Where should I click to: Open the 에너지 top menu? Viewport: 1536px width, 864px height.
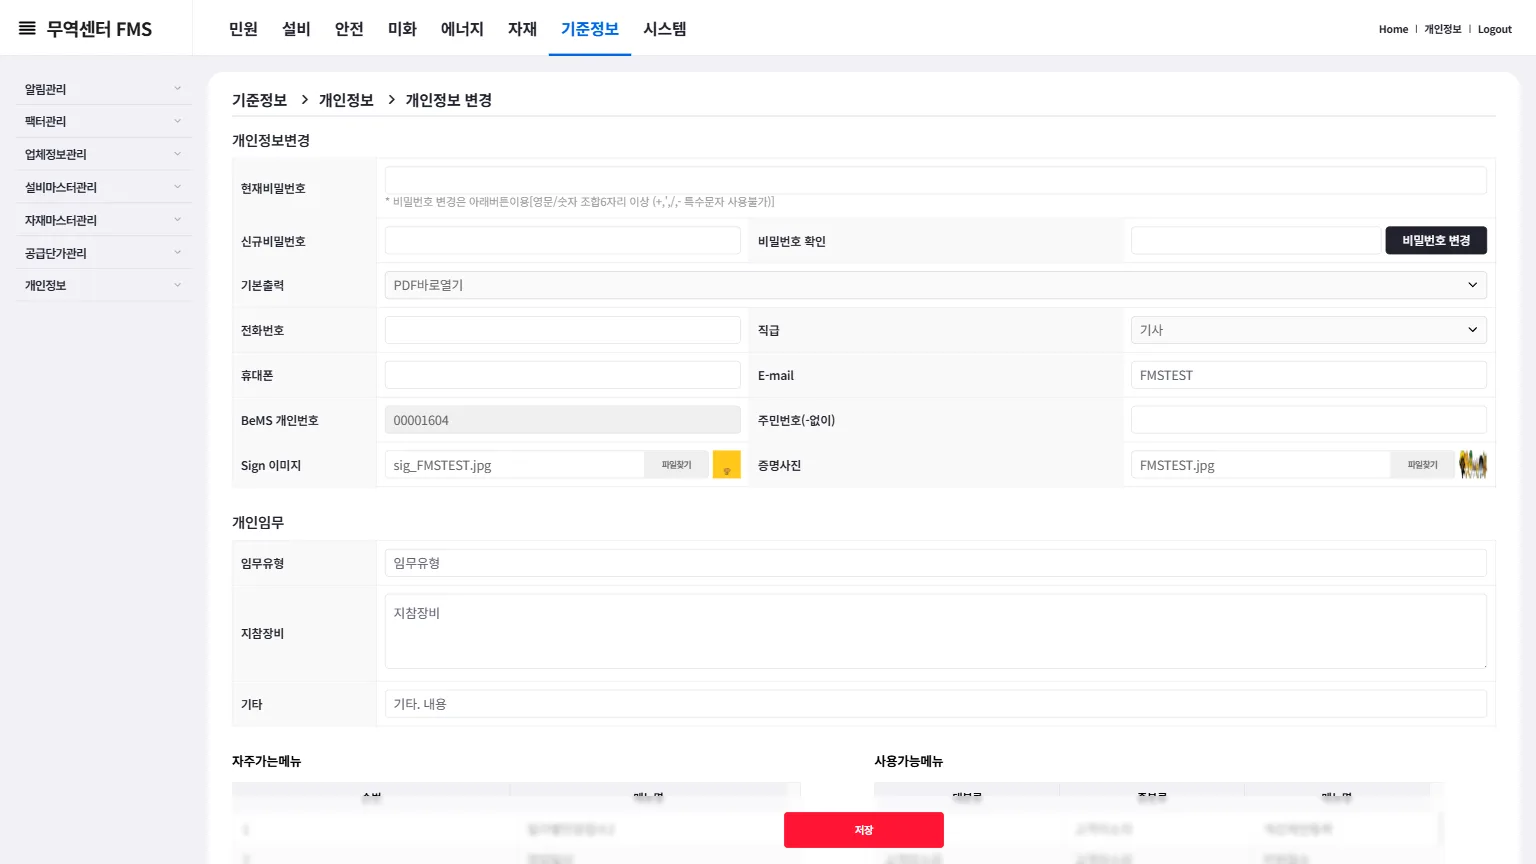coord(462,29)
